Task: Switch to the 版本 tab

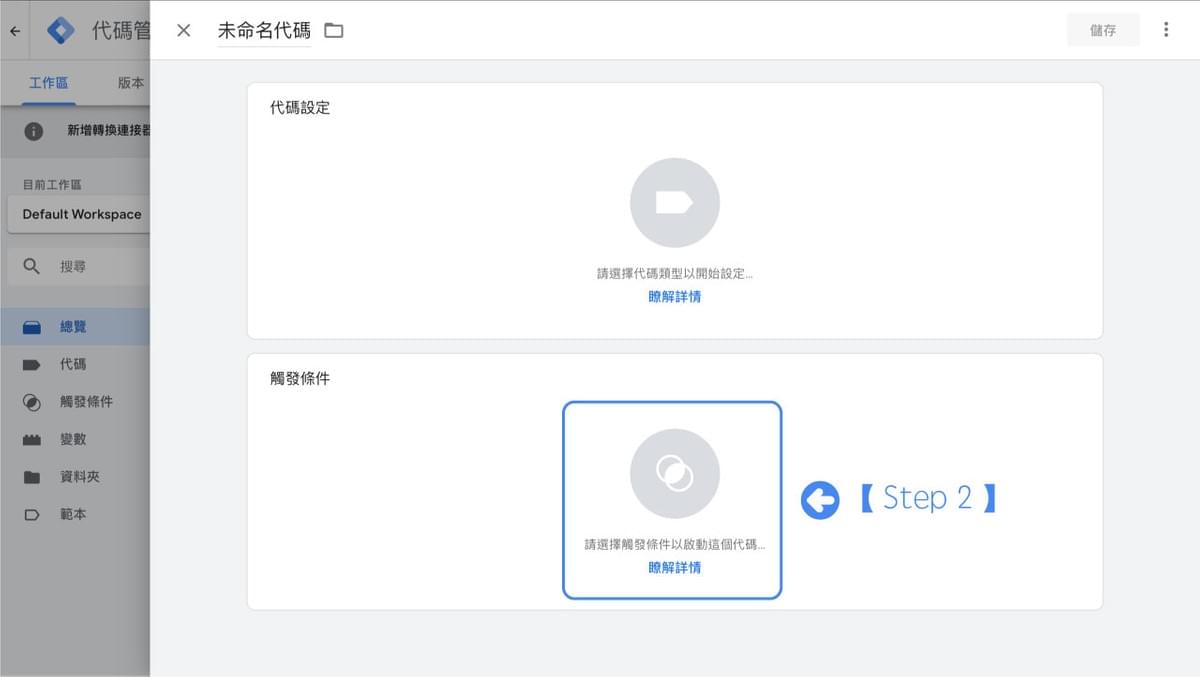Action: [x=131, y=83]
